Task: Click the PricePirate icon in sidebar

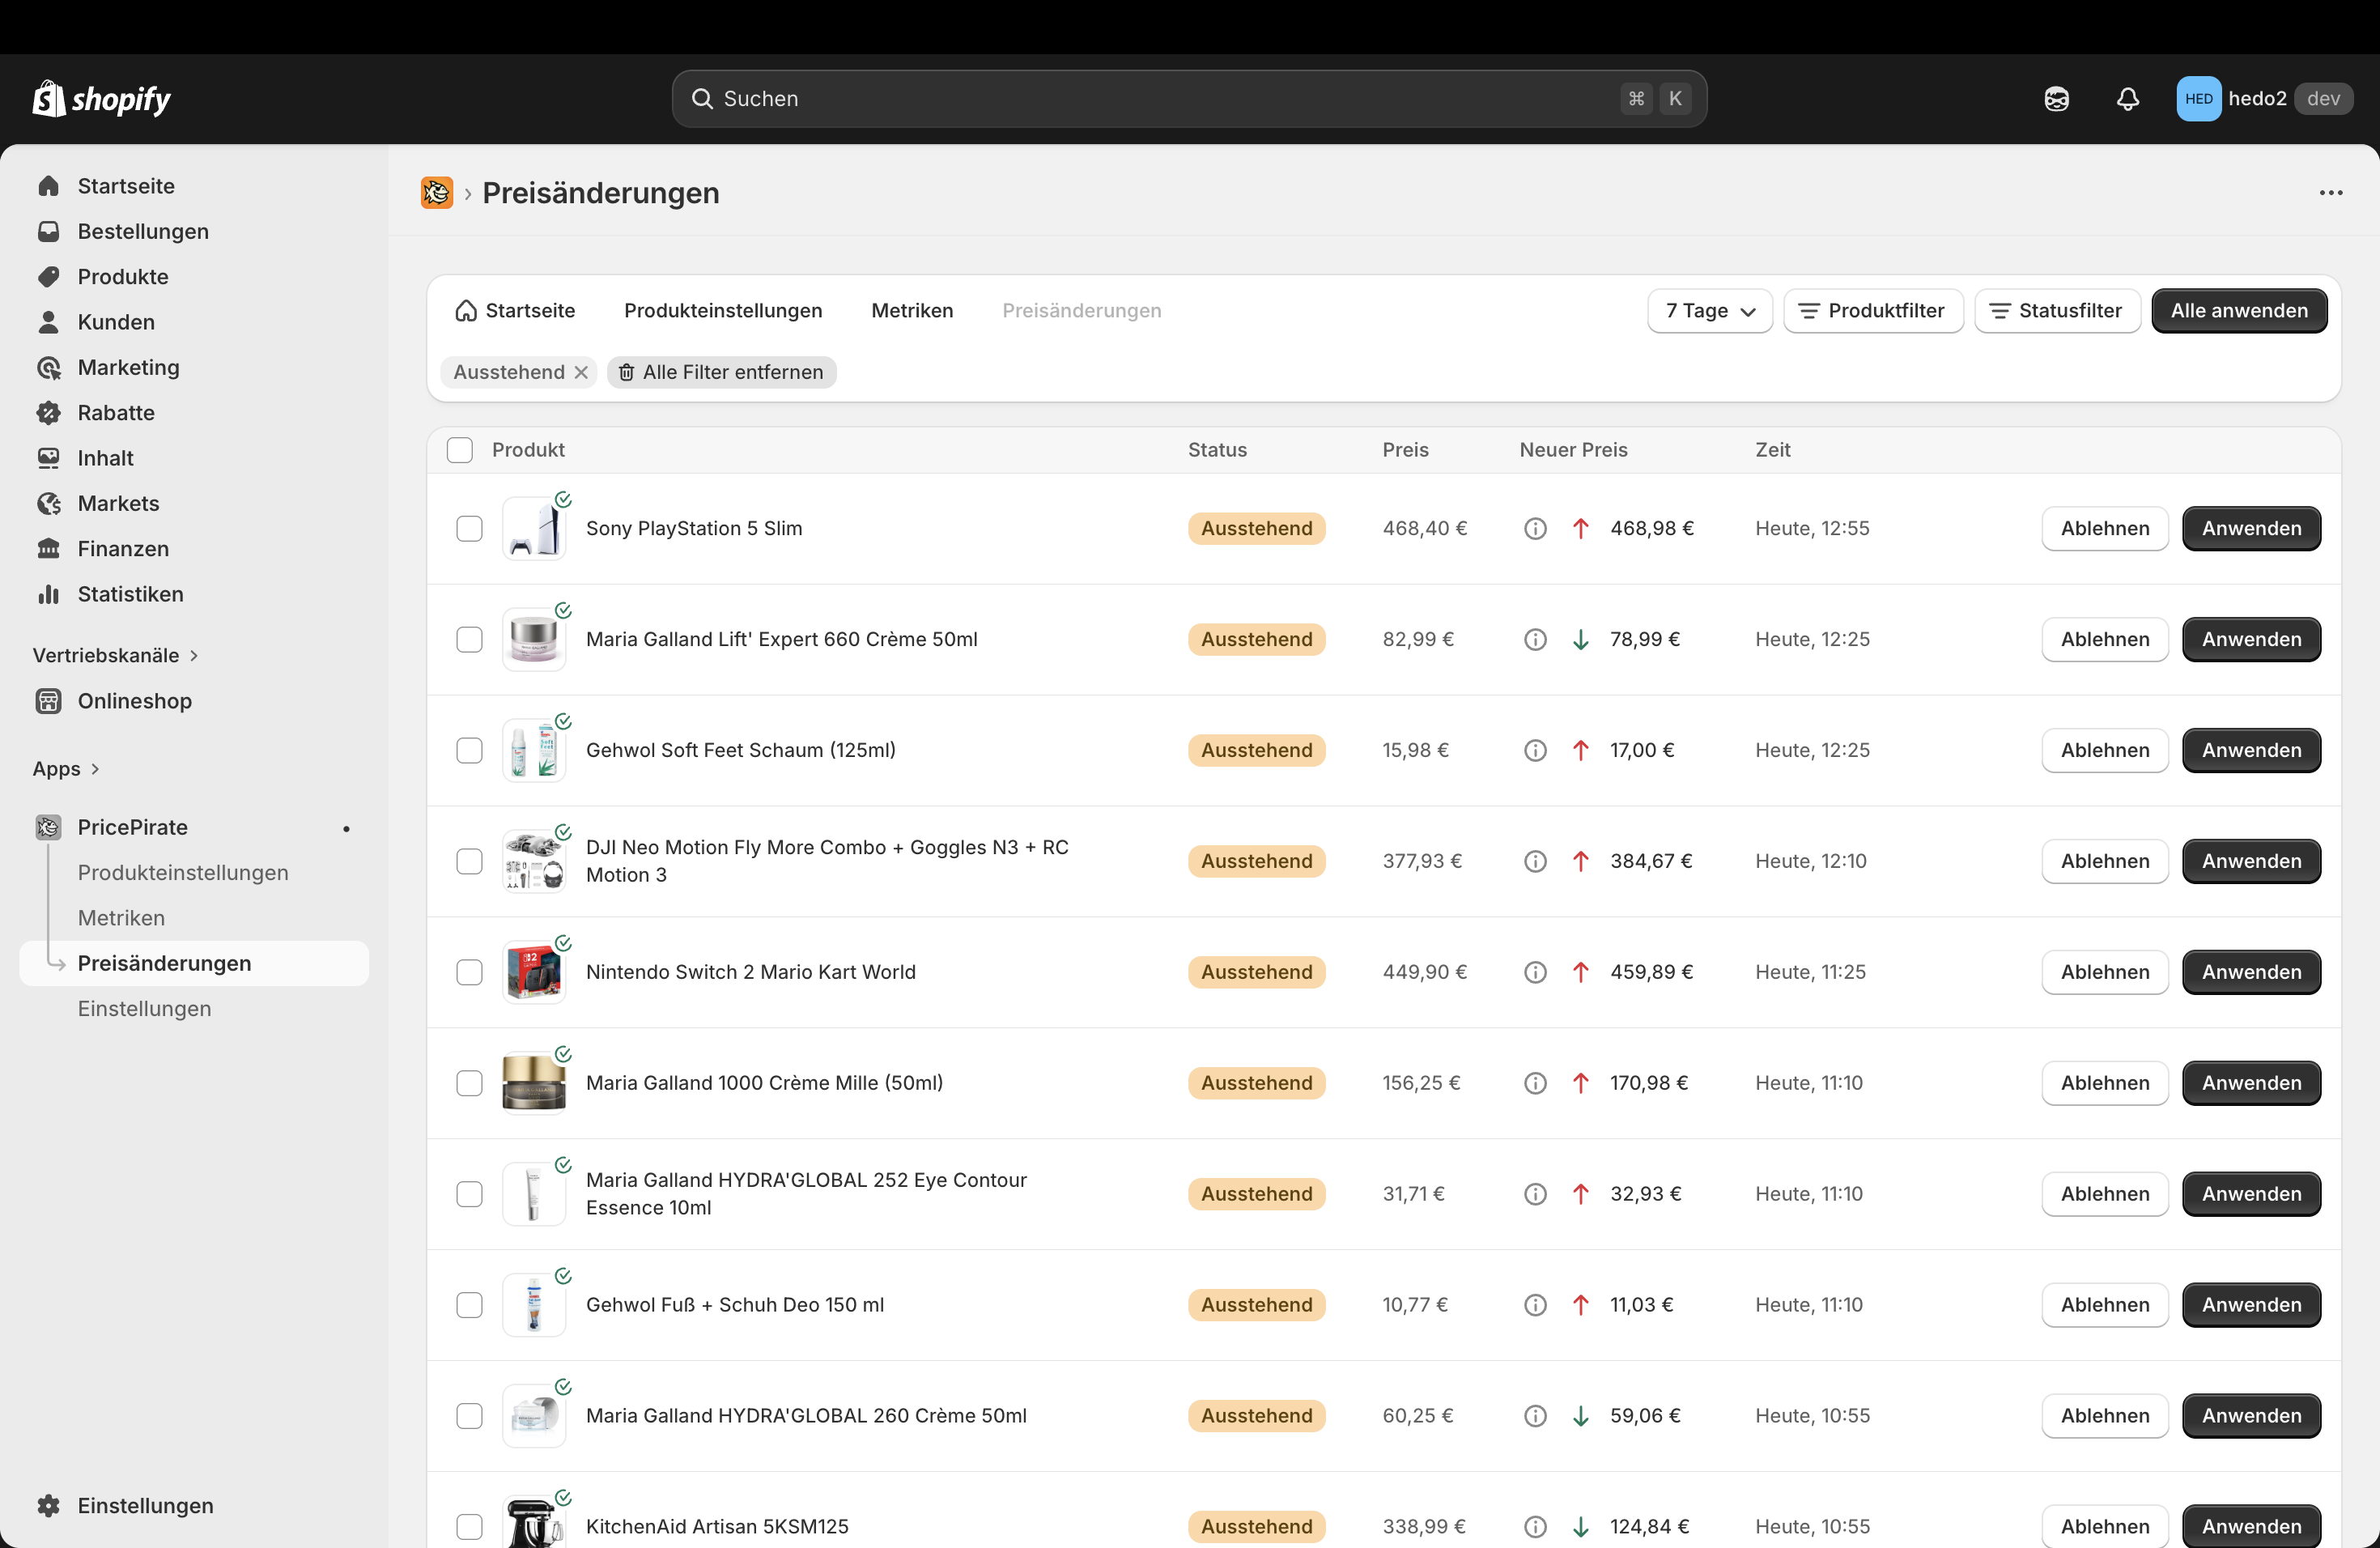Action: 48,827
